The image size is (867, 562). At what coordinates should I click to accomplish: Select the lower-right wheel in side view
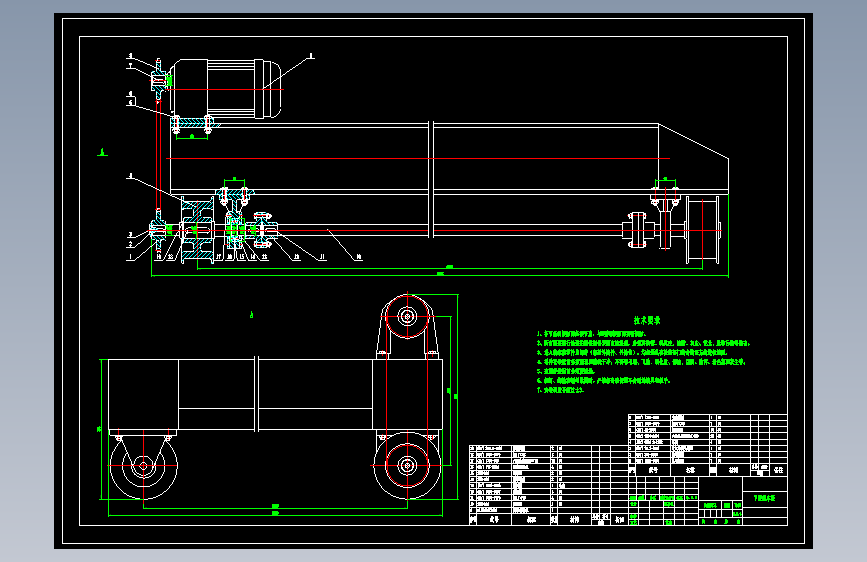pos(408,466)
